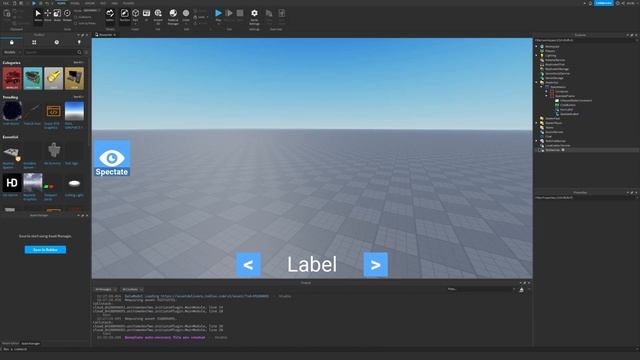Open the teal buildings category thumbnail
Viewport: 640px width, 360px height.
tap(33, 78)
